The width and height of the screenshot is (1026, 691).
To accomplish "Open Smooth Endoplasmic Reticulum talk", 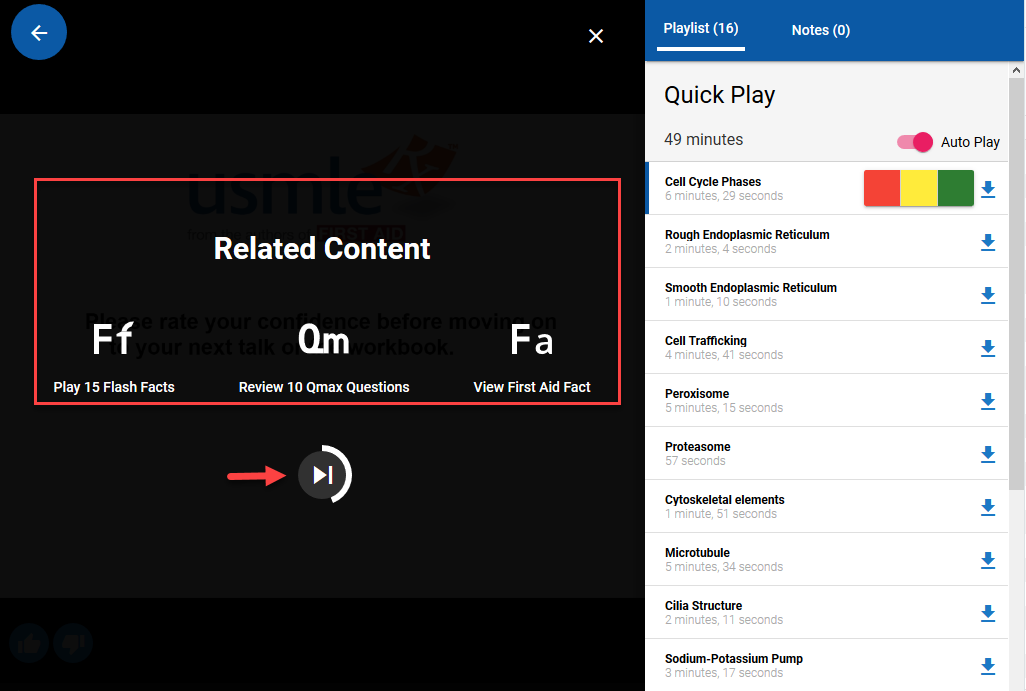I will tap(826, 294).
